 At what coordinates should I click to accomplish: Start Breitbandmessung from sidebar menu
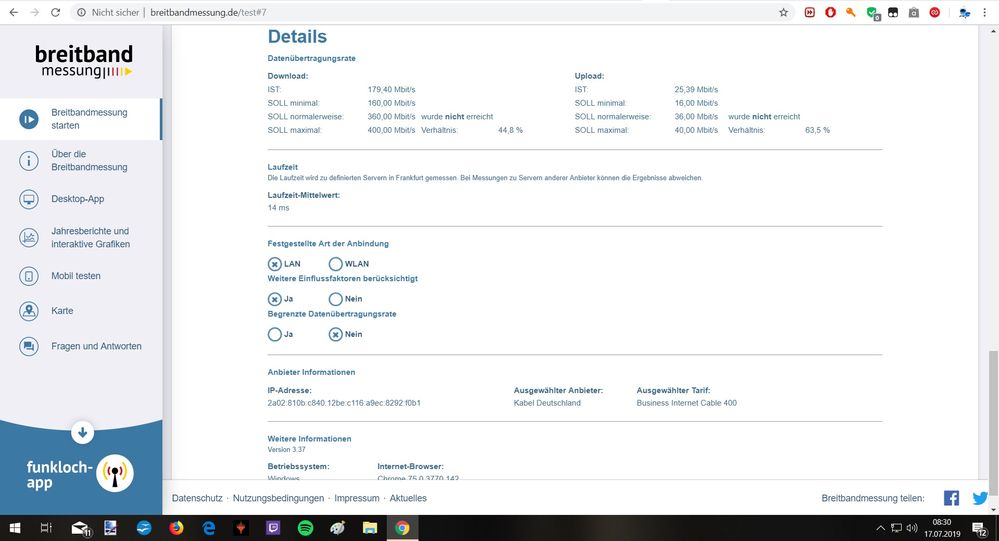point(81,119)
